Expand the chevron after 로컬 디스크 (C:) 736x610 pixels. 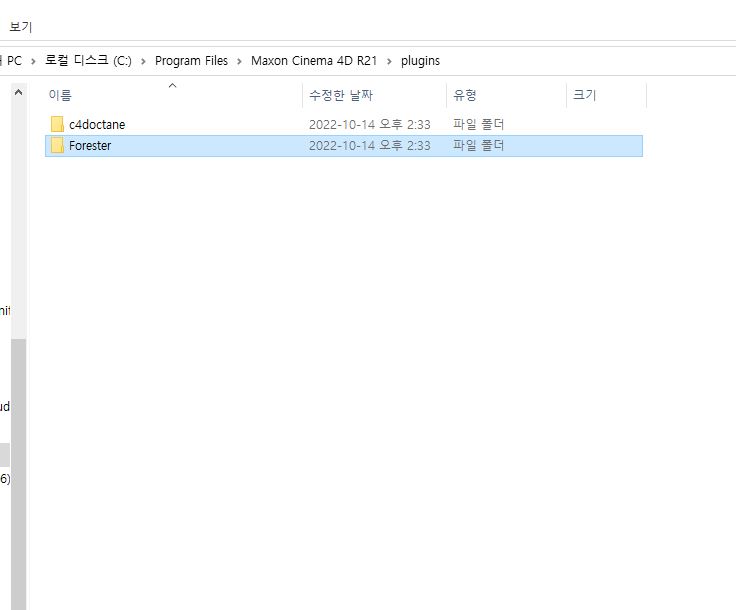pos(143,61)
